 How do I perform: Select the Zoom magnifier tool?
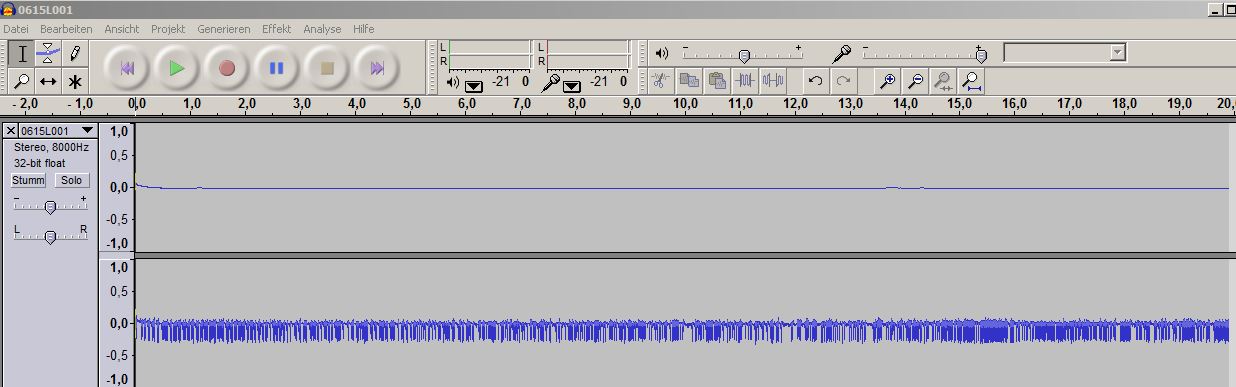pos(22,81)
